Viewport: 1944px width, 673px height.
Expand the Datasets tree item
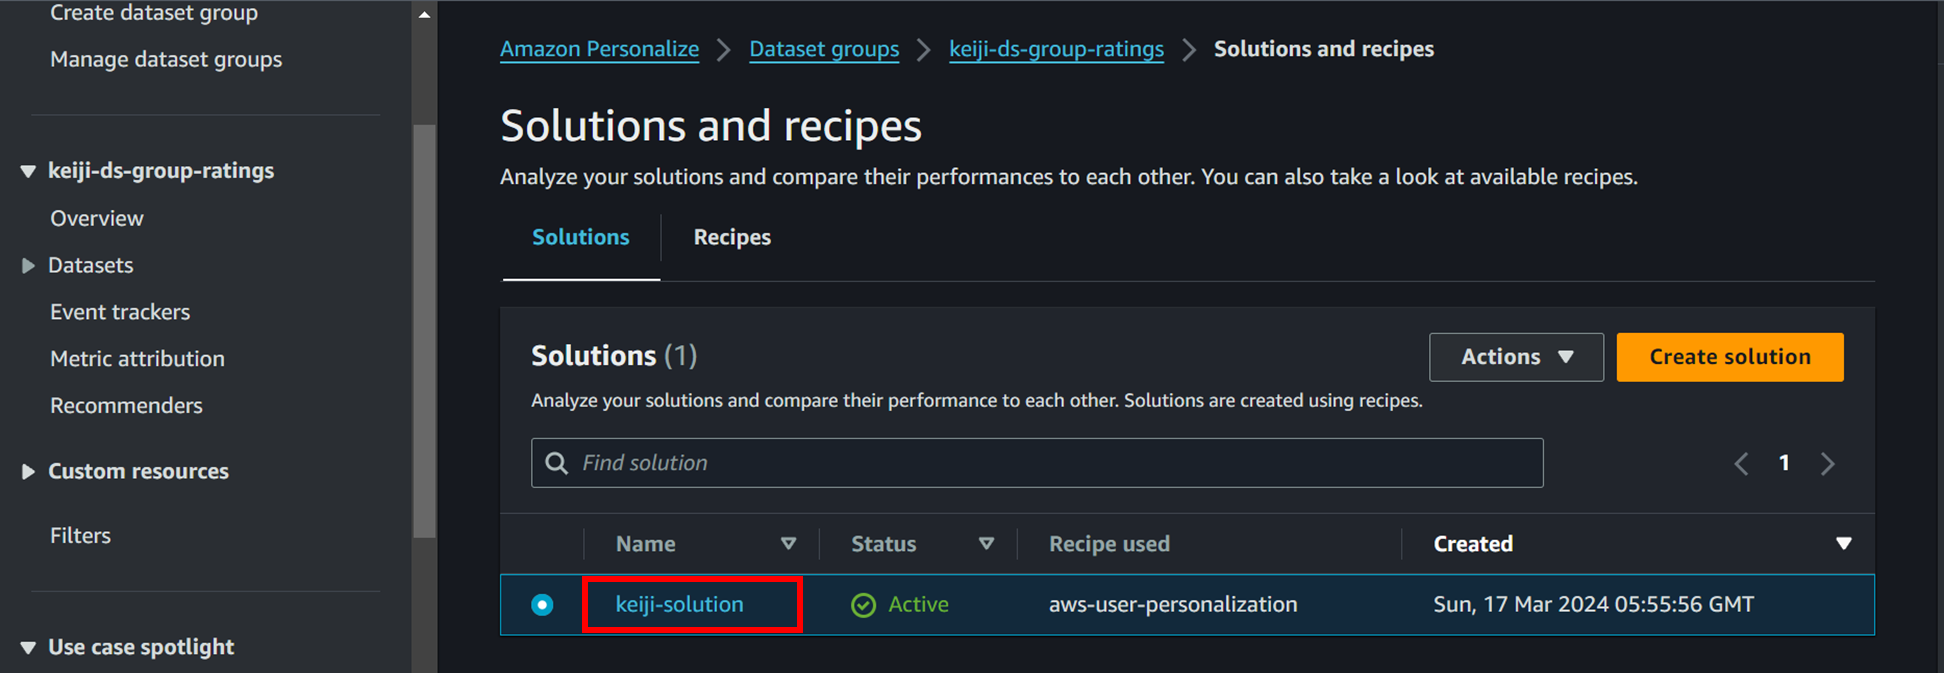(28, 265)
